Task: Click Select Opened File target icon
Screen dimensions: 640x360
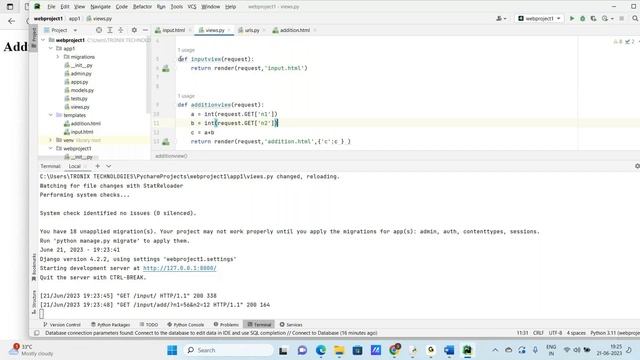Action: pyautogui.click(x=99, y=30)
